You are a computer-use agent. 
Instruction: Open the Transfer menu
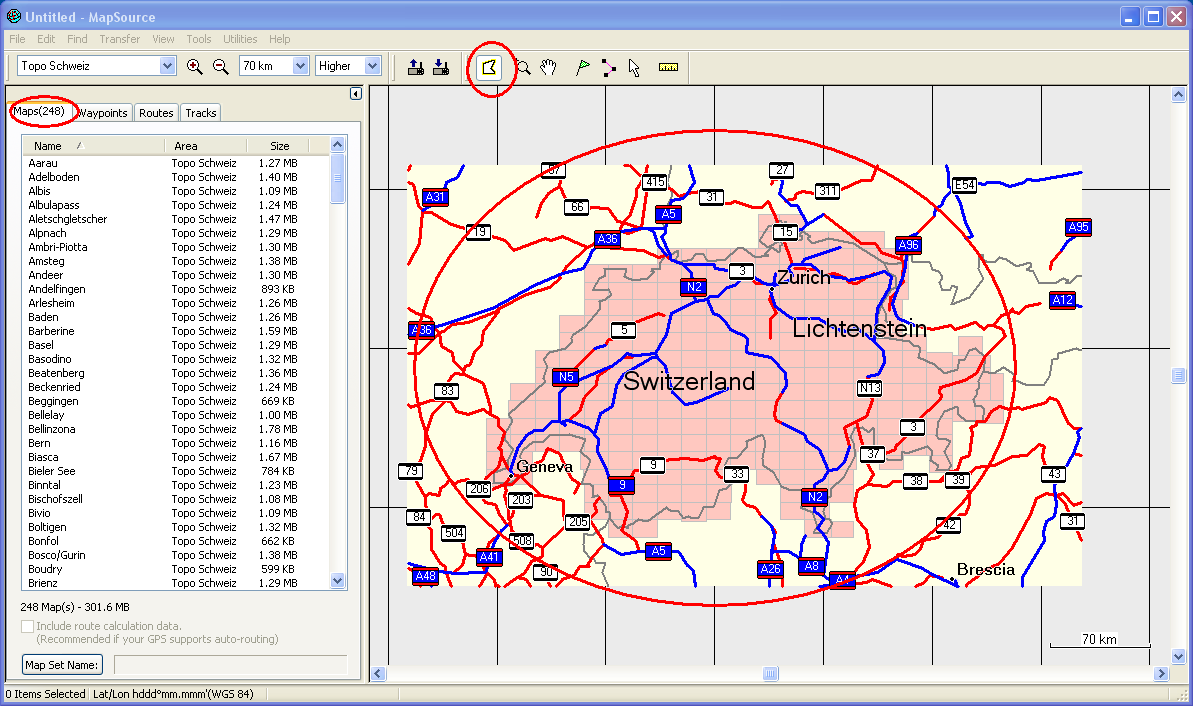119,39
